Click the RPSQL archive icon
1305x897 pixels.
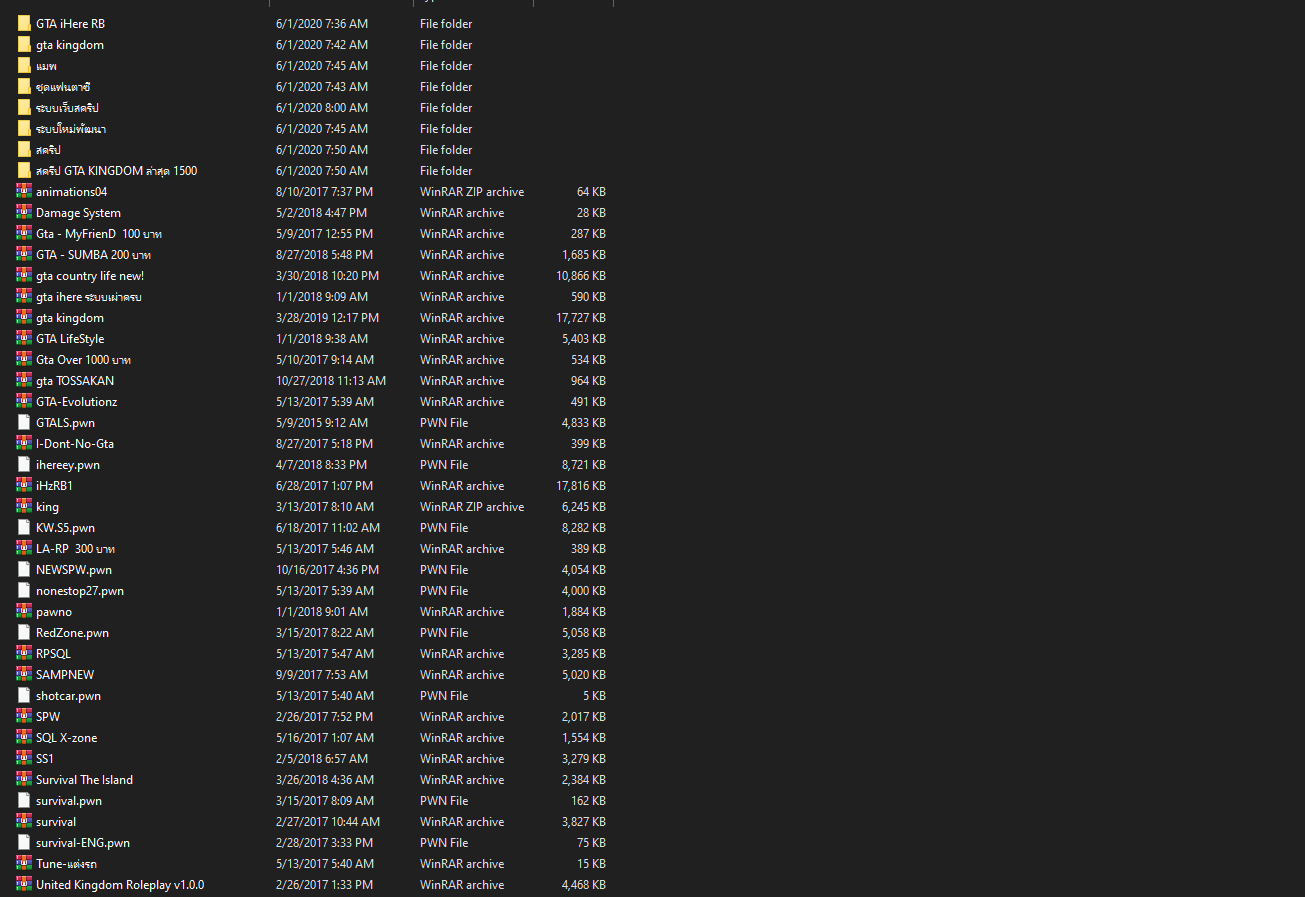(x=24, y=654)
